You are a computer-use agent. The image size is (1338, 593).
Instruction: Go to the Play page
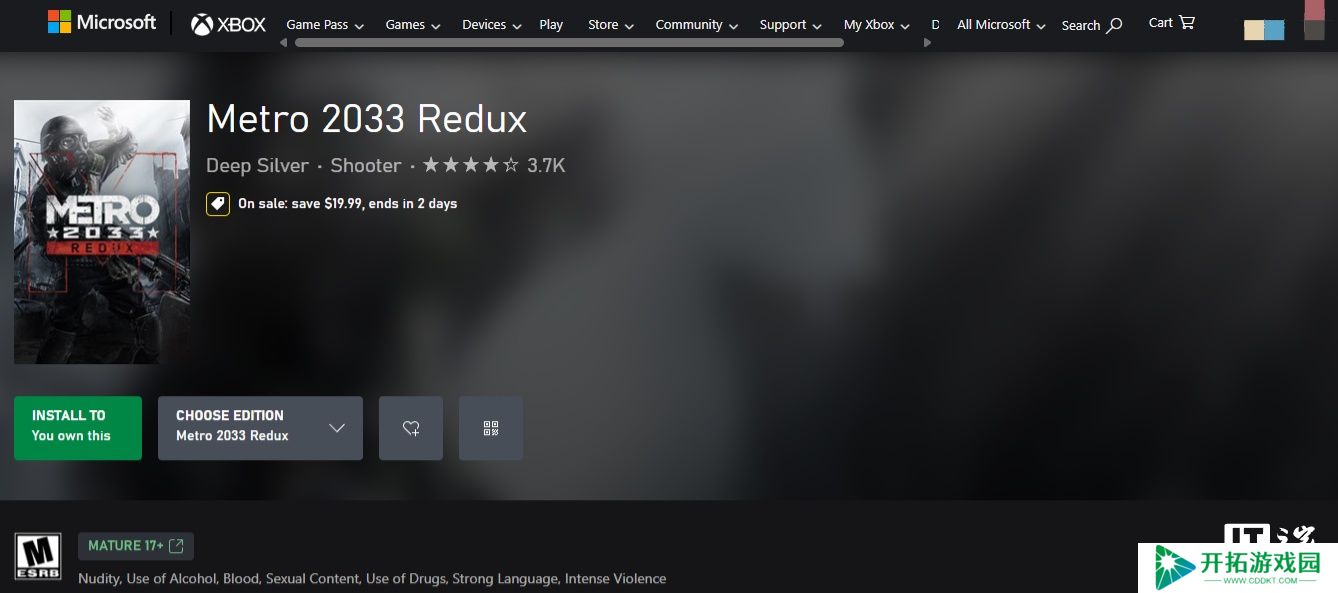[x=551, y=25]
